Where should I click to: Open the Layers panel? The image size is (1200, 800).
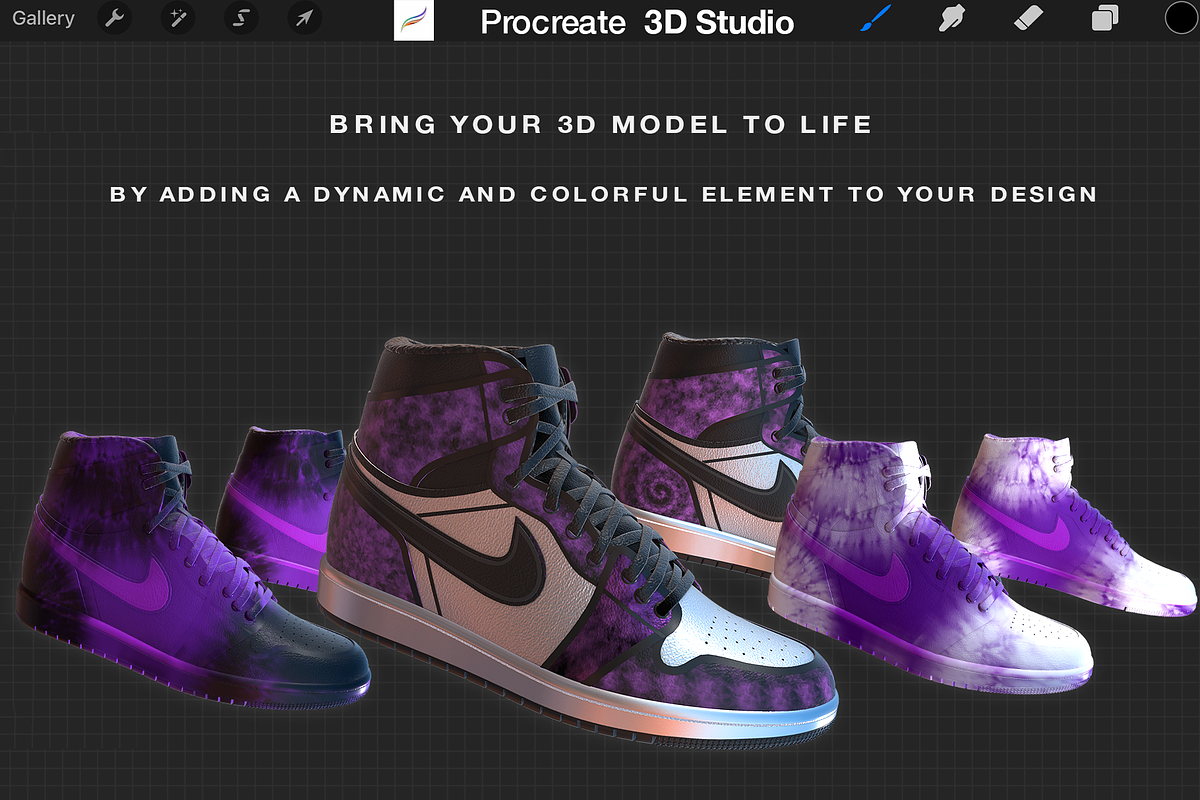point(1104,19)
